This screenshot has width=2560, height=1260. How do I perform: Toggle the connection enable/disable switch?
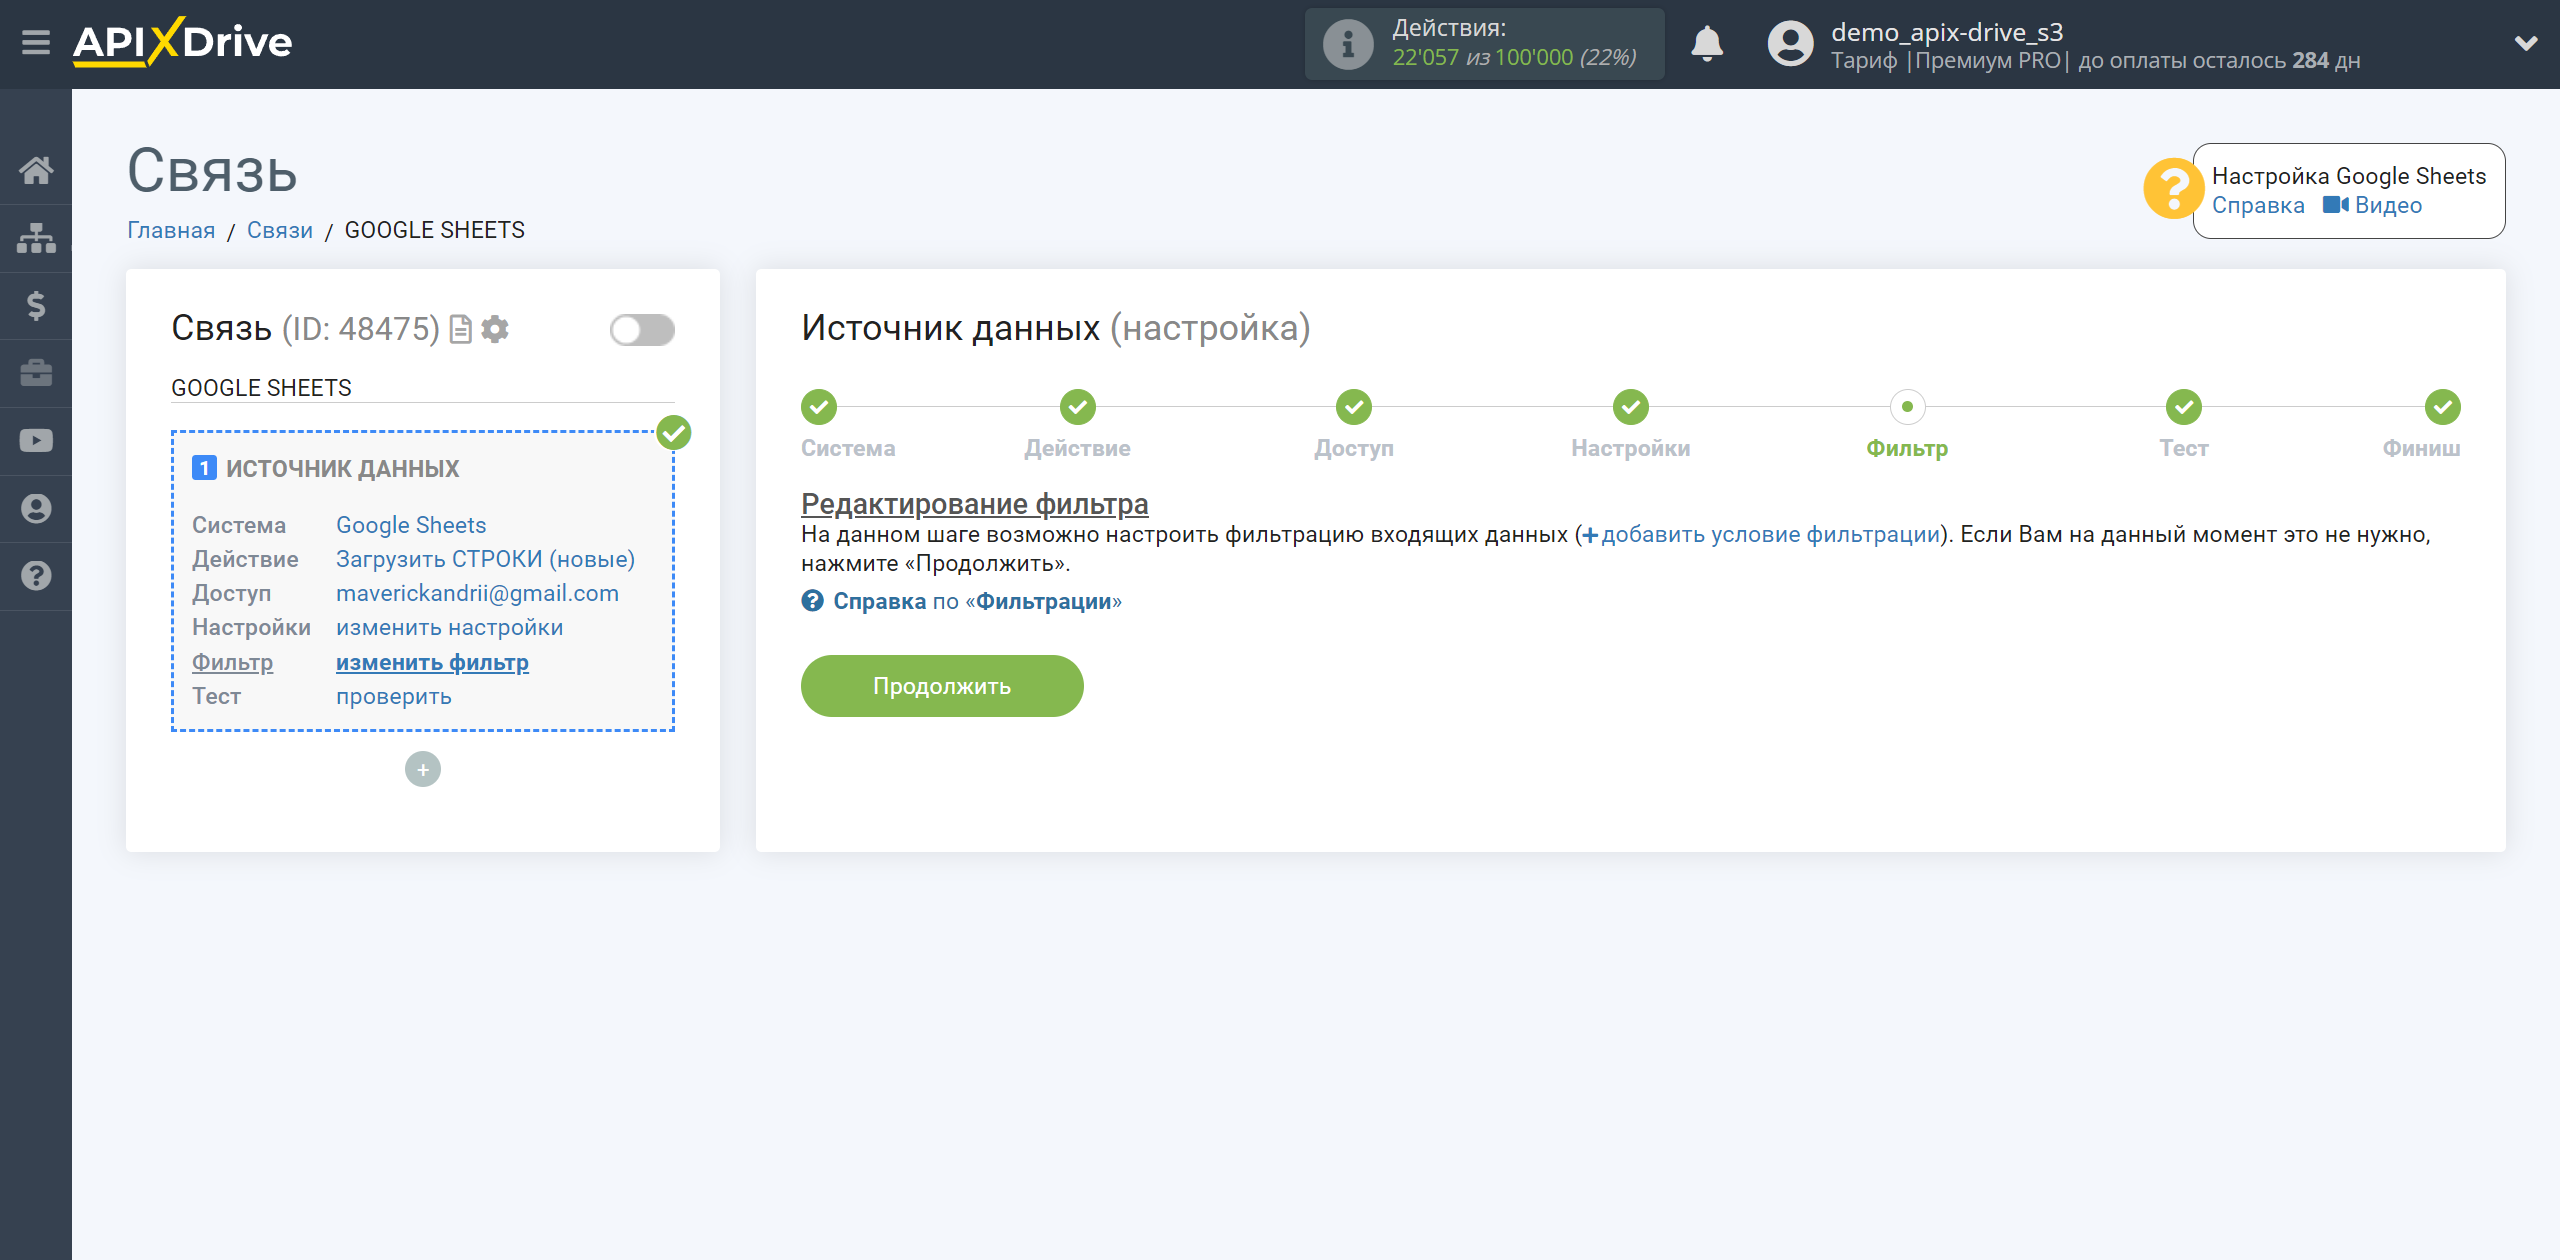click(638, 330)
